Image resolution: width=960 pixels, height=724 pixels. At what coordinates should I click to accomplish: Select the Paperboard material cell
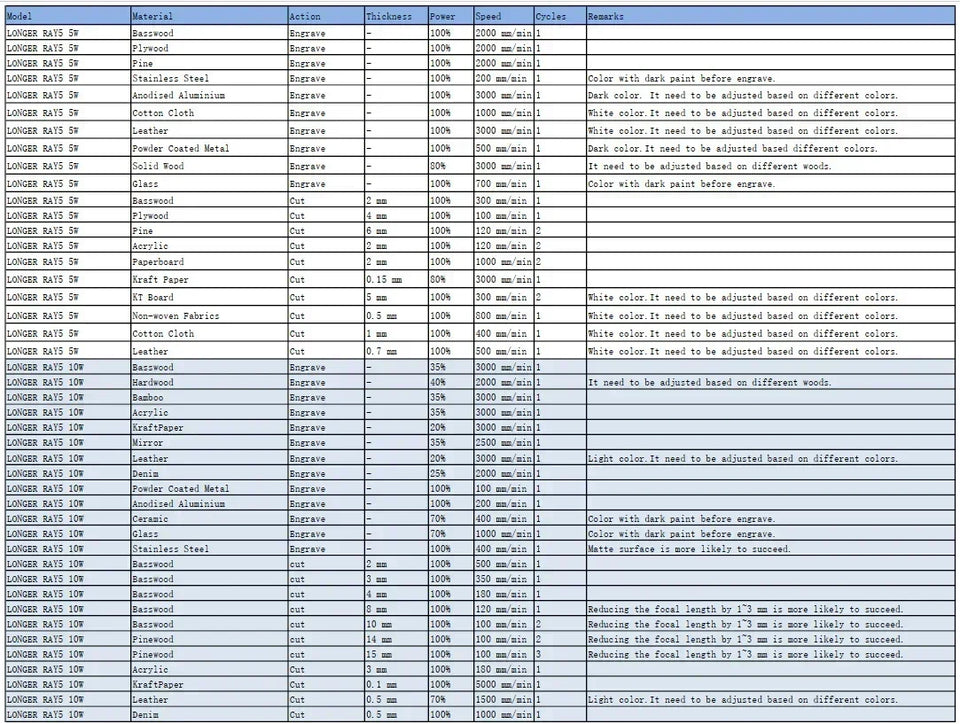coord(209,261)
